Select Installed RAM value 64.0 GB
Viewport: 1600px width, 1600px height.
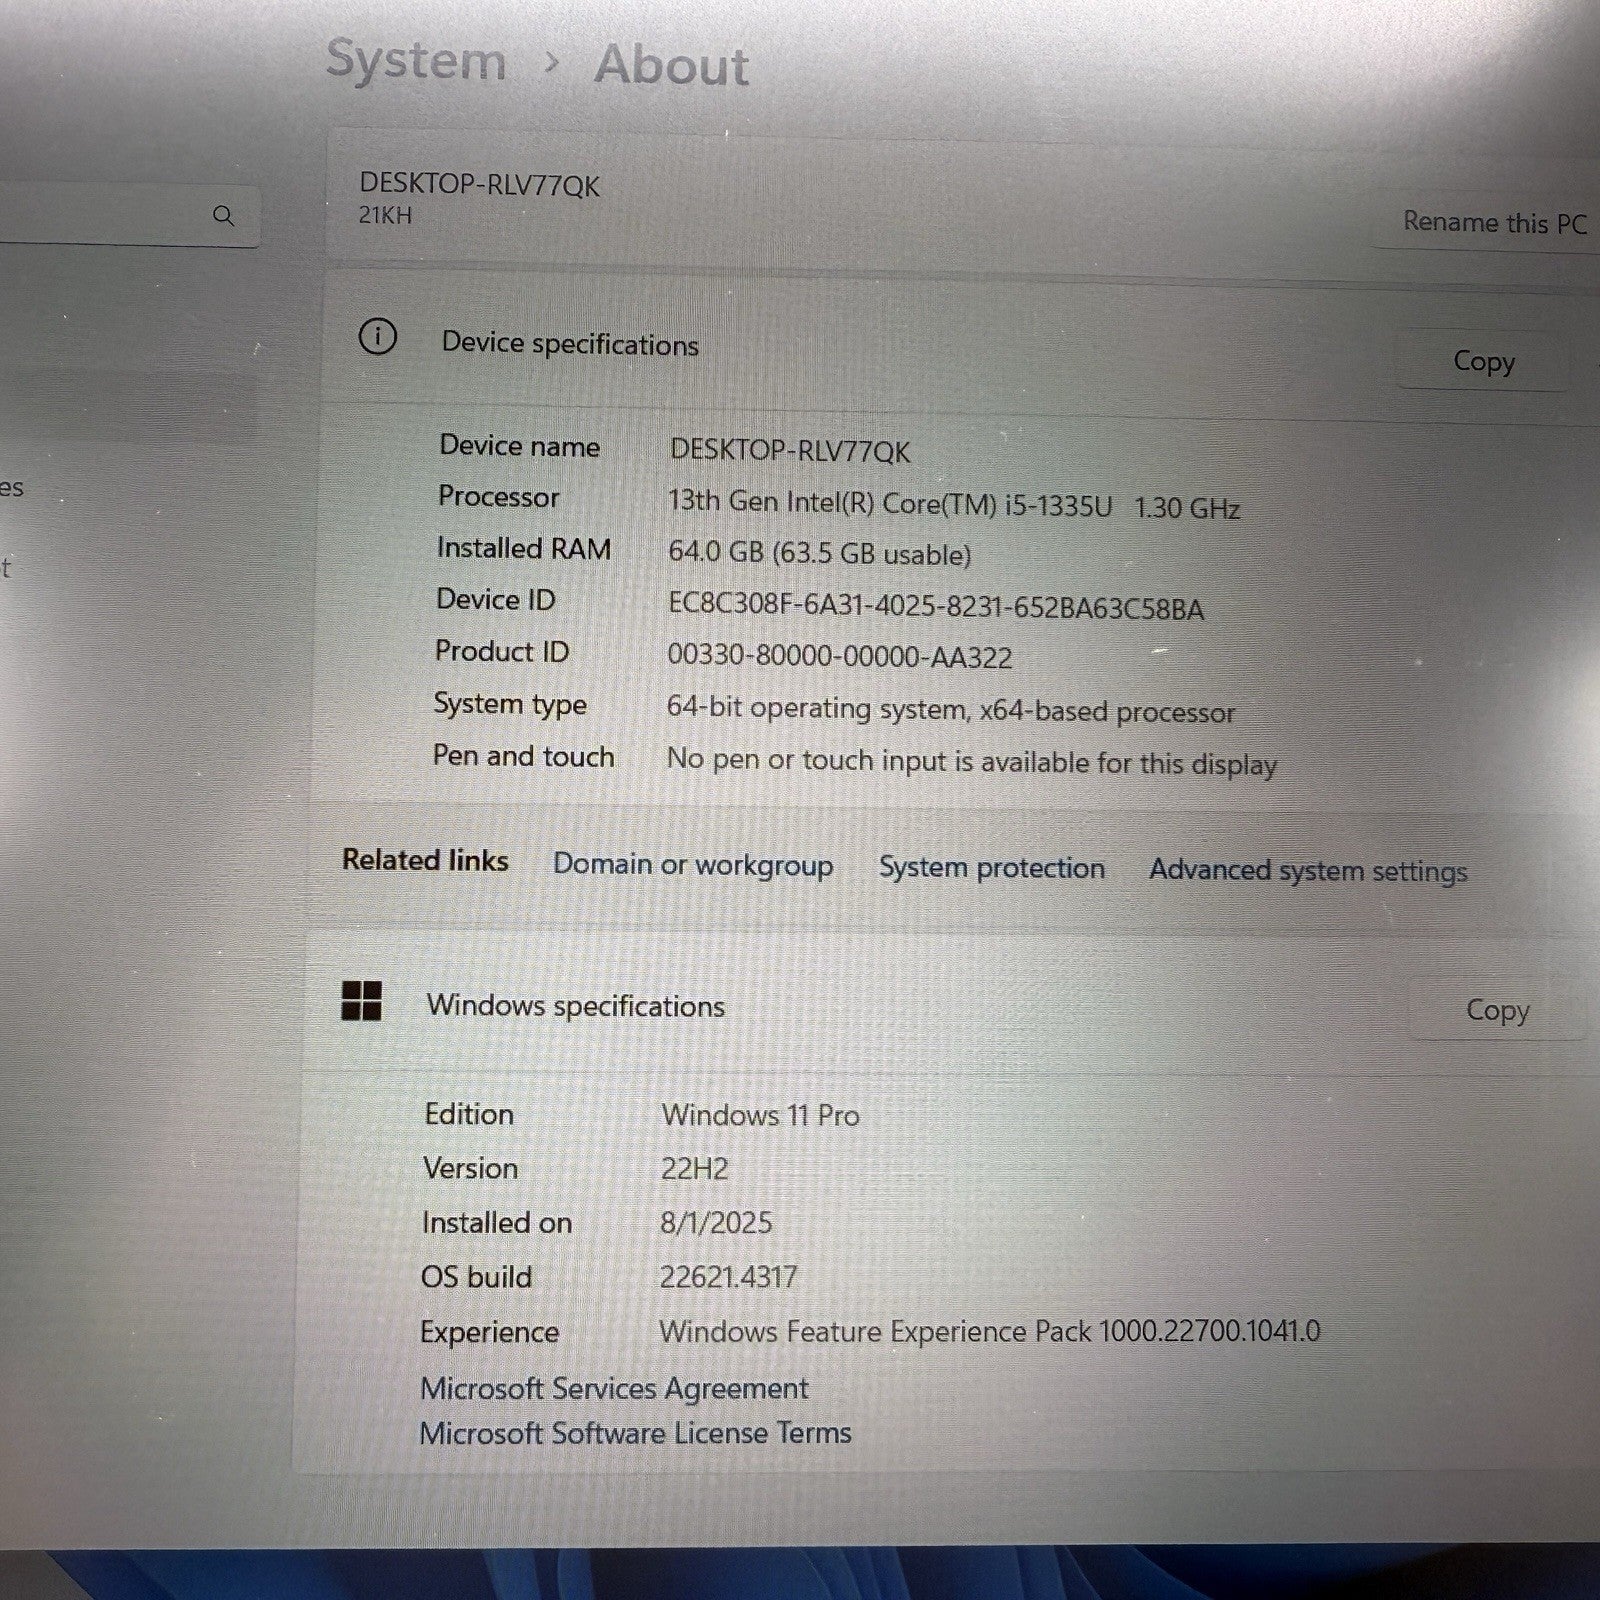coord(819,553)
